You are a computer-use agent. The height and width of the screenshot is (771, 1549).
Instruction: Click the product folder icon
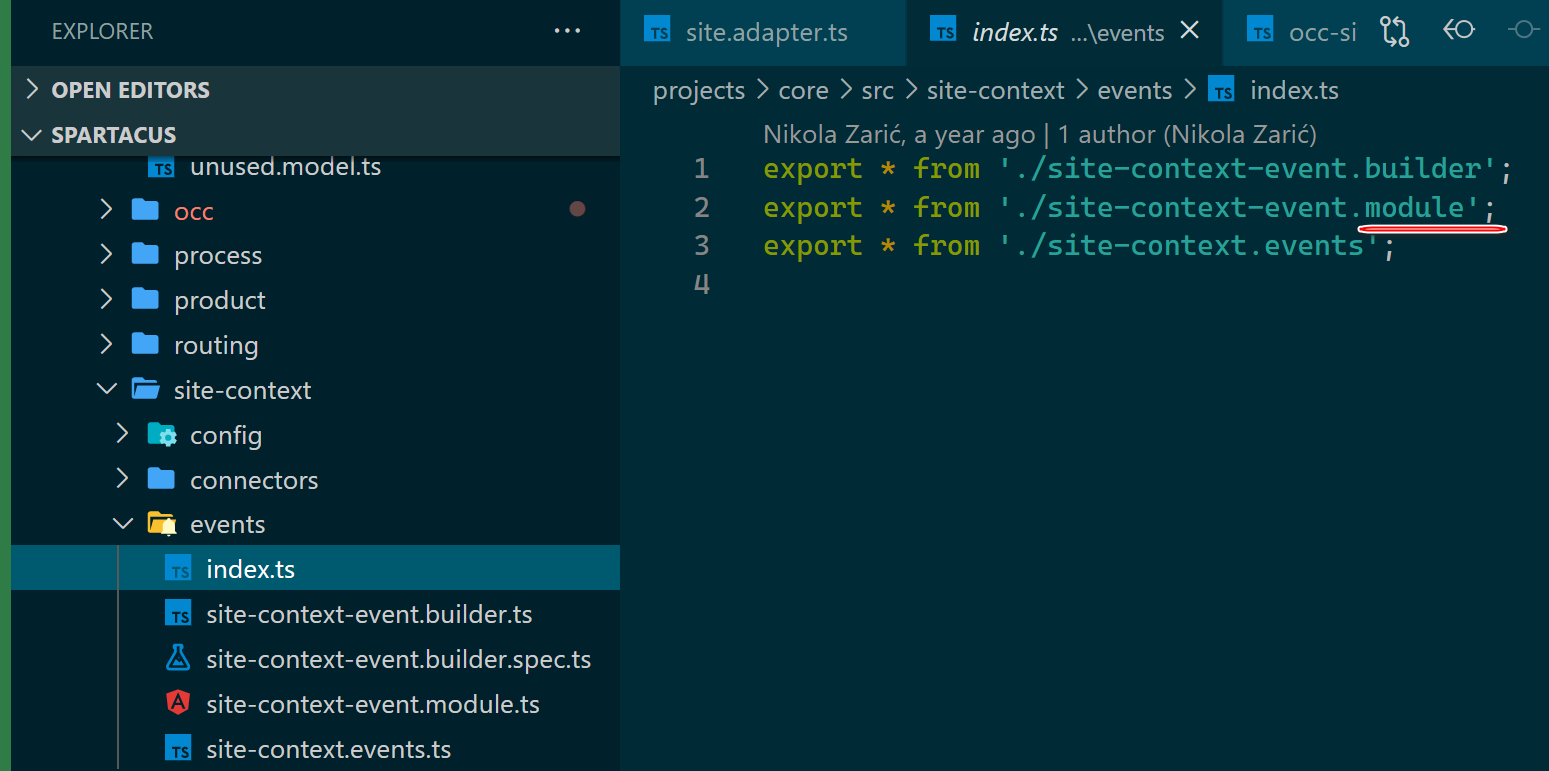click(x=146, y=300)
